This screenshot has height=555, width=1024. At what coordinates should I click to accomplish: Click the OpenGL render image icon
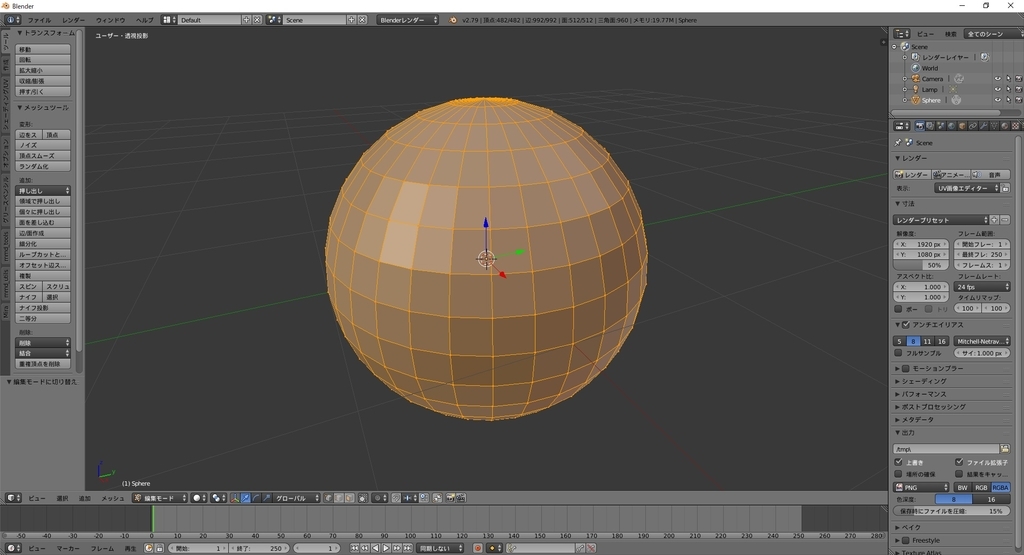450,498
